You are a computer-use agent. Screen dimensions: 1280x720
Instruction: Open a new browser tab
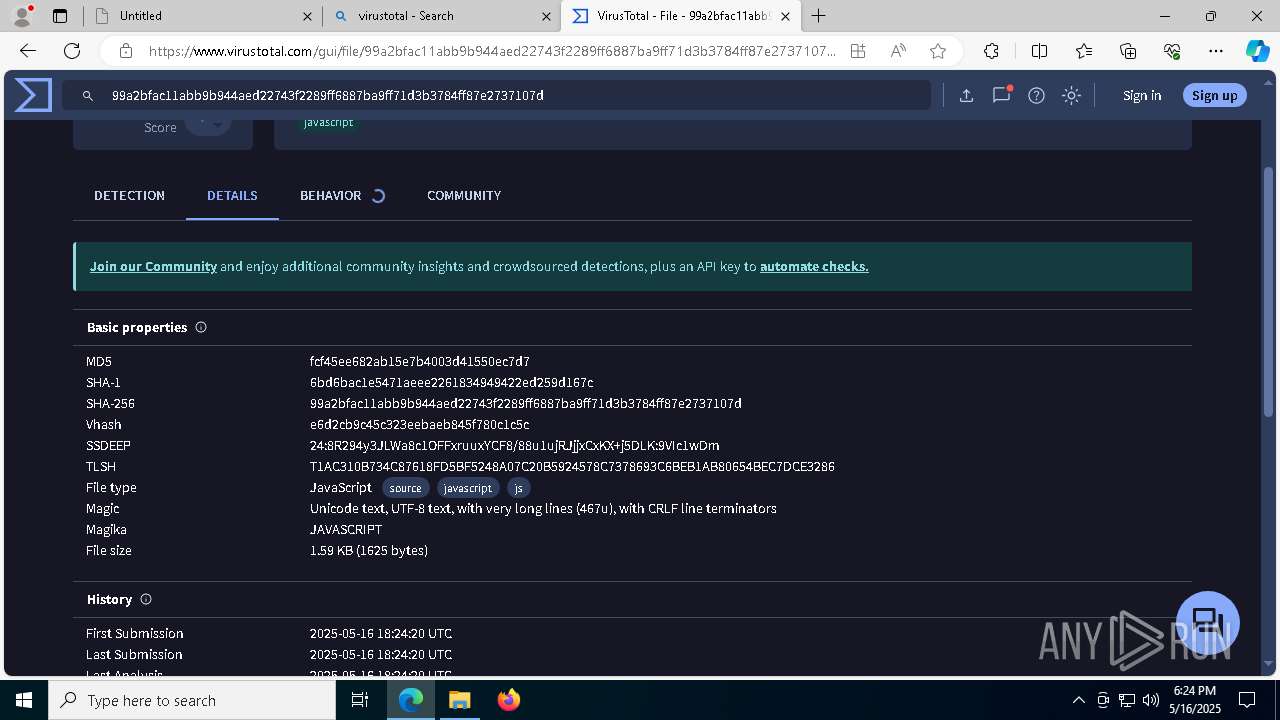coord(818,16)
